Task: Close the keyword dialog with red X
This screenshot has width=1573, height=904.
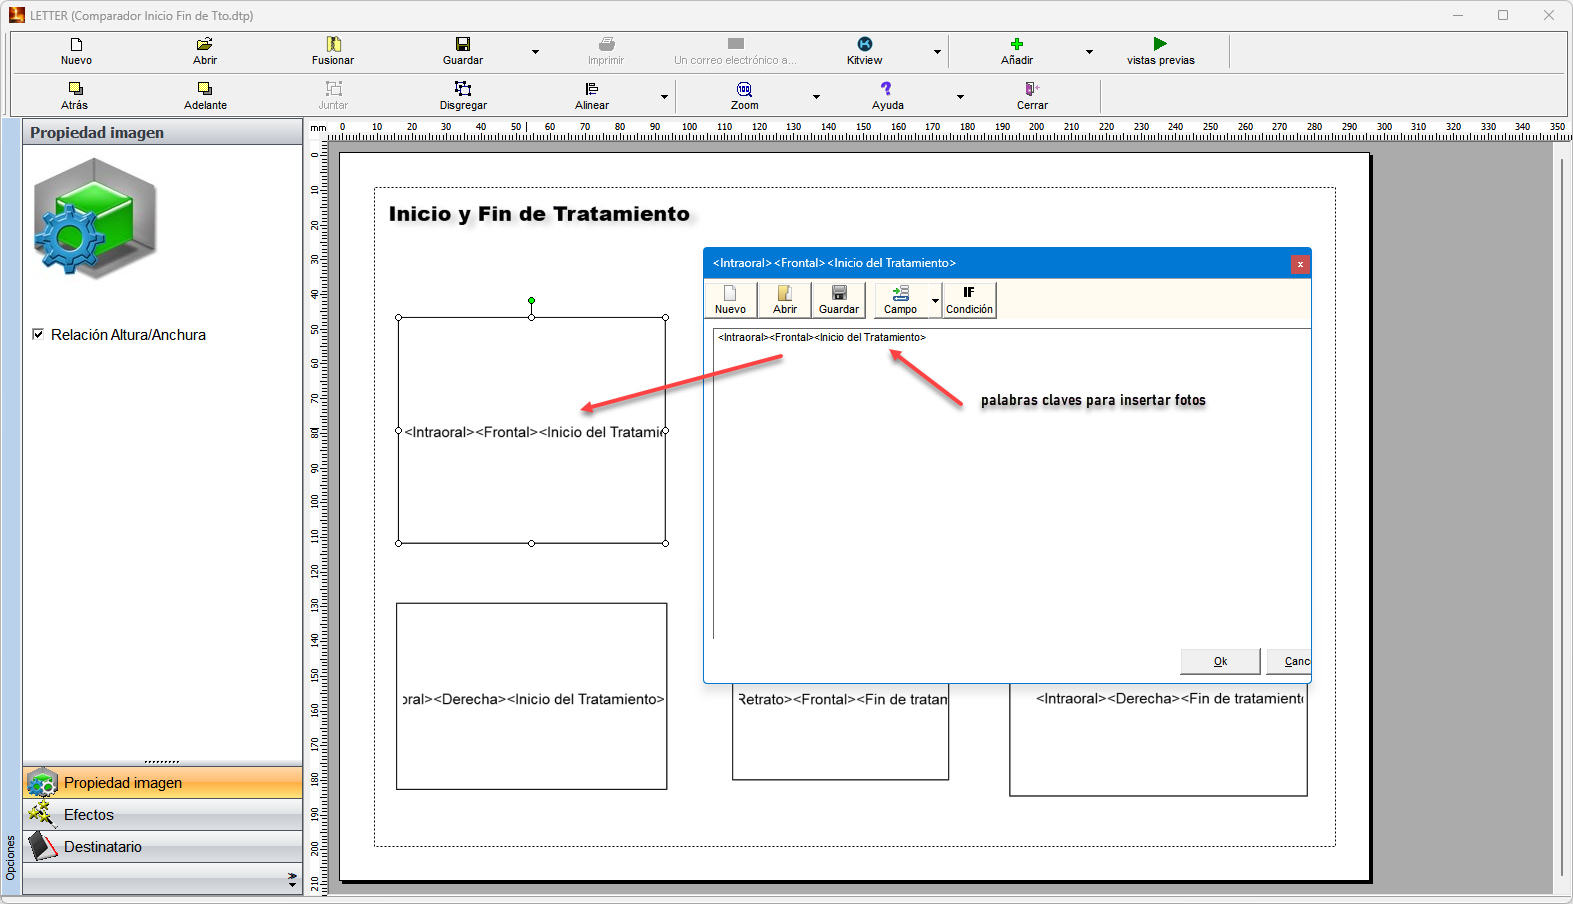Action: (x=1299, y=264)
